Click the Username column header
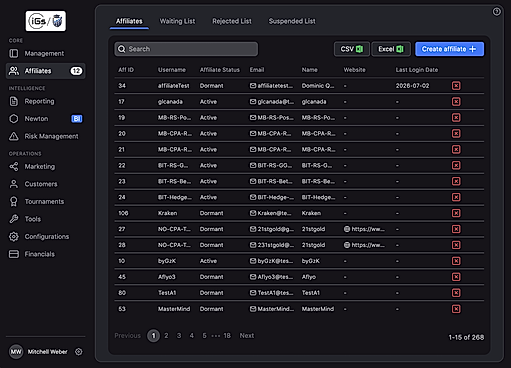 tap(172, 70)
